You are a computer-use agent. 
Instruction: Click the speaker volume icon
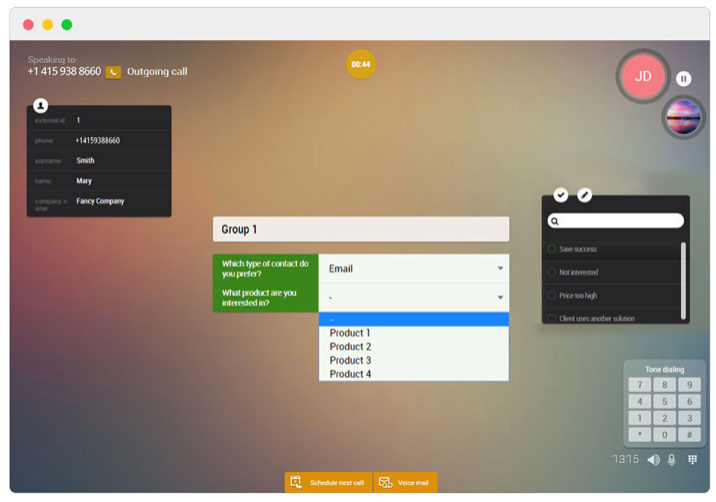653,459
